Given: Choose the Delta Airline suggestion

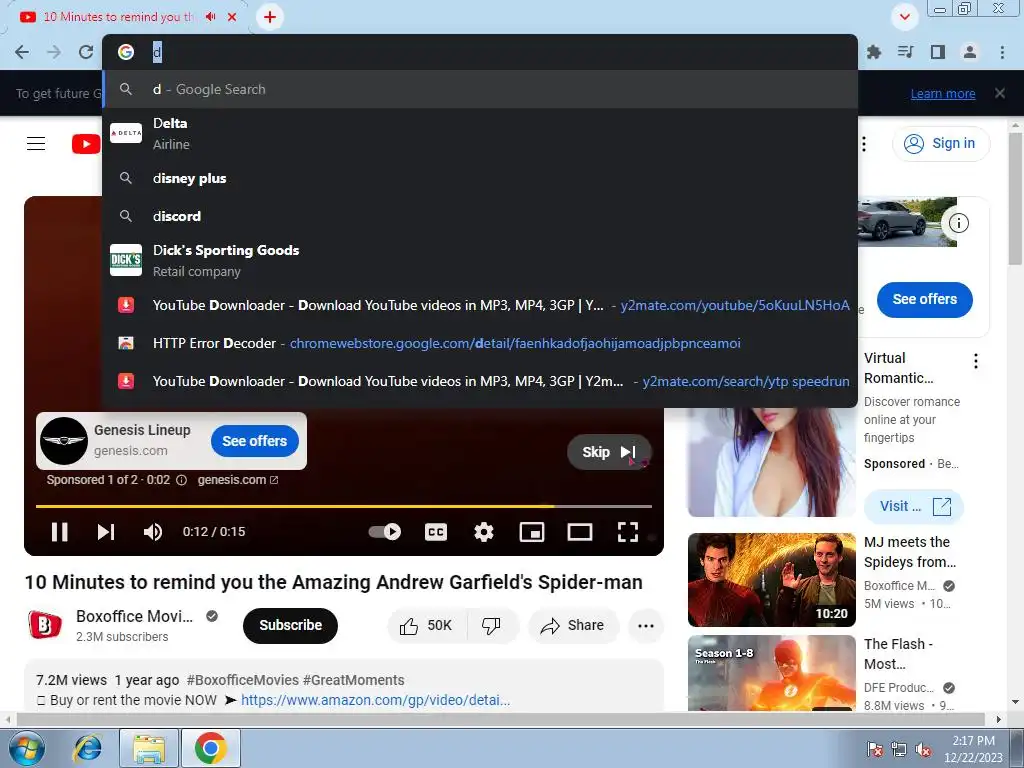Looking at the screenshot, I should coord(480,133).
